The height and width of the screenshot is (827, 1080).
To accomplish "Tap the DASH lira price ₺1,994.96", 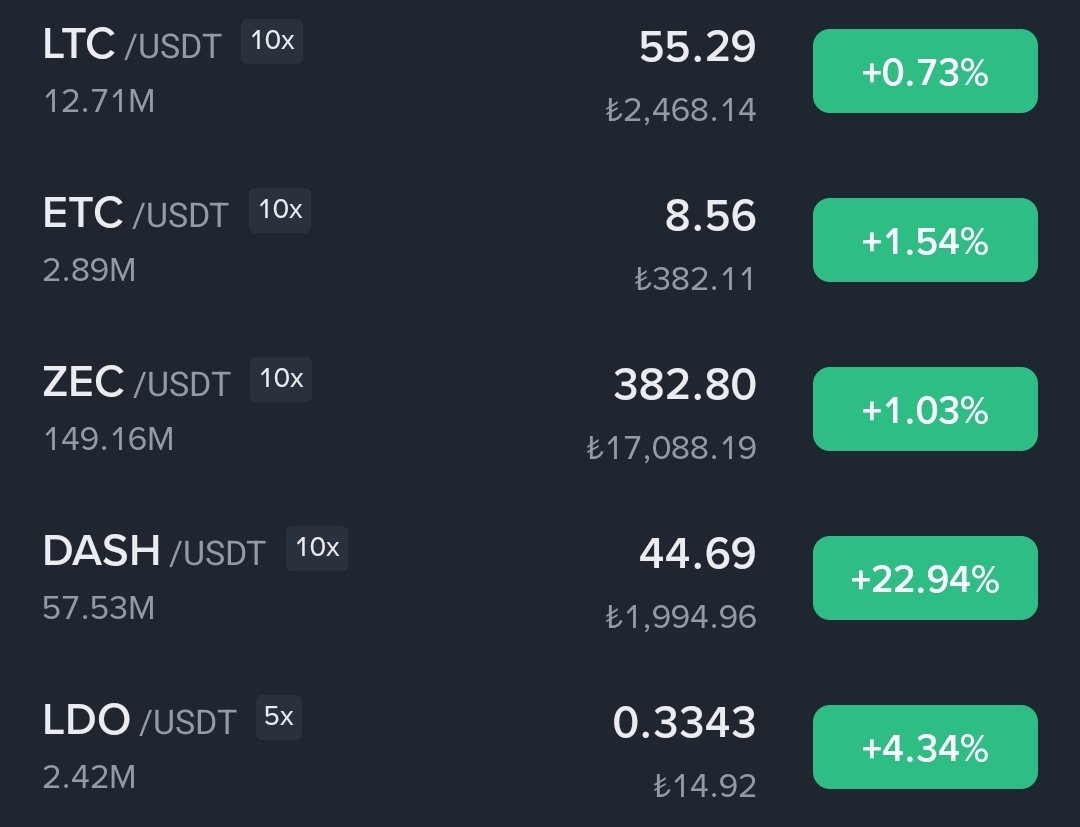I will pyautogui.click(x=680, y=617).
